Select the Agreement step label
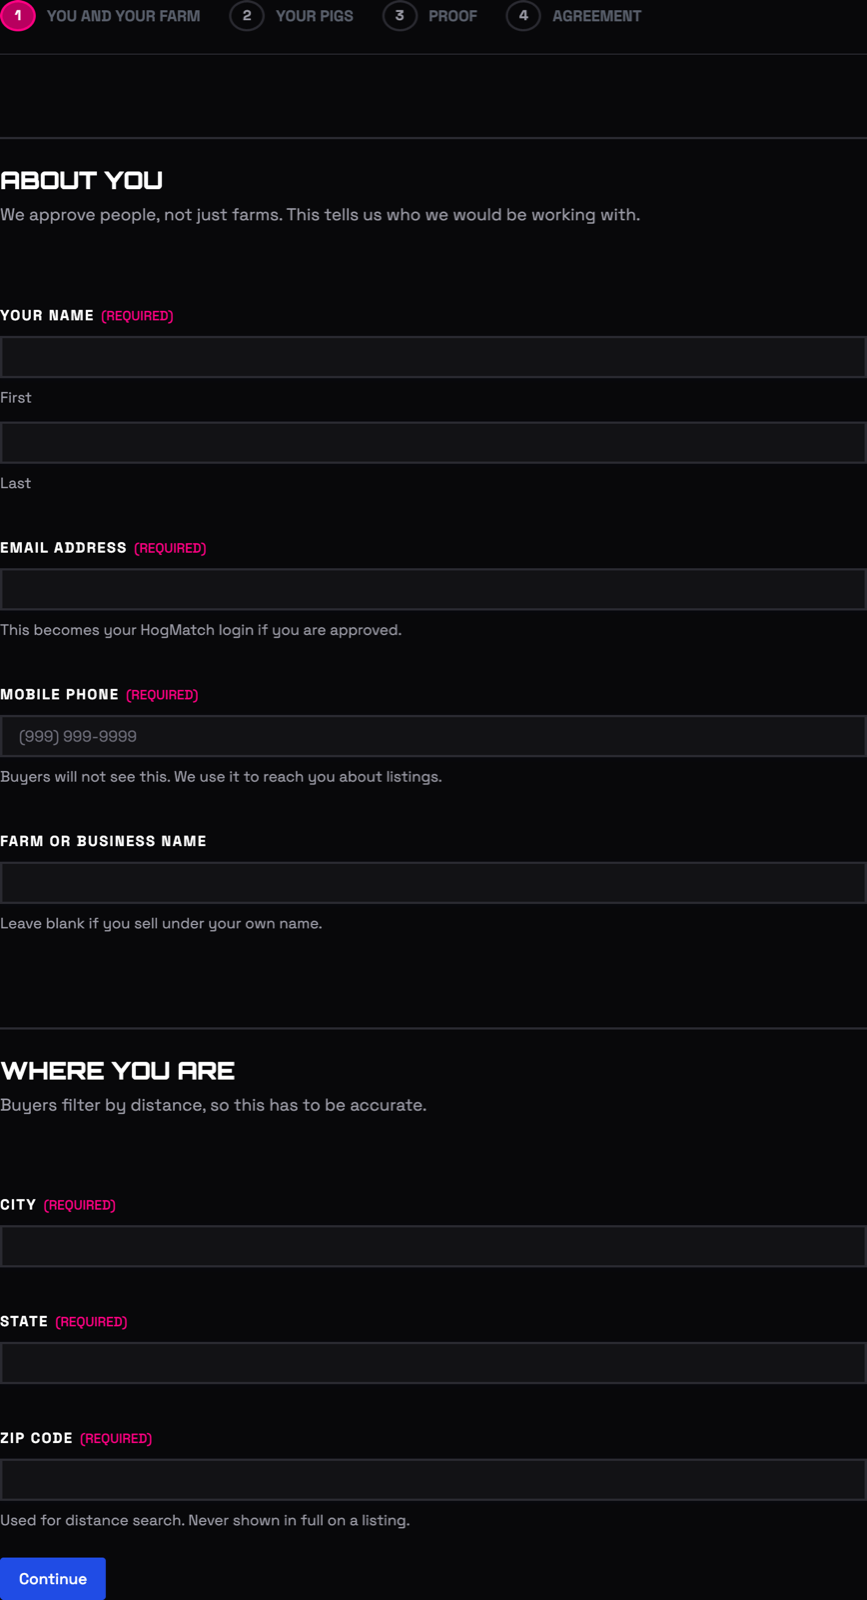Viewport: 867px width, 1600px height. (x=597, y=16)
